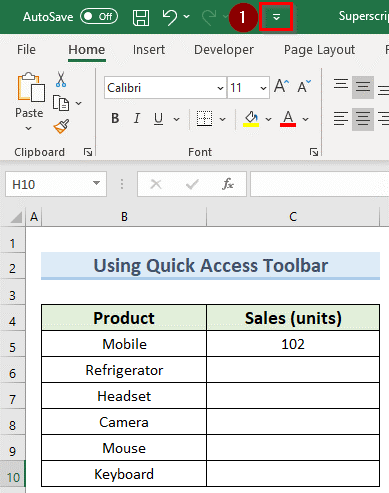Screen dimensions: 389x493
Task: Open Font settings dialog launcher
Action: (314, 152)
